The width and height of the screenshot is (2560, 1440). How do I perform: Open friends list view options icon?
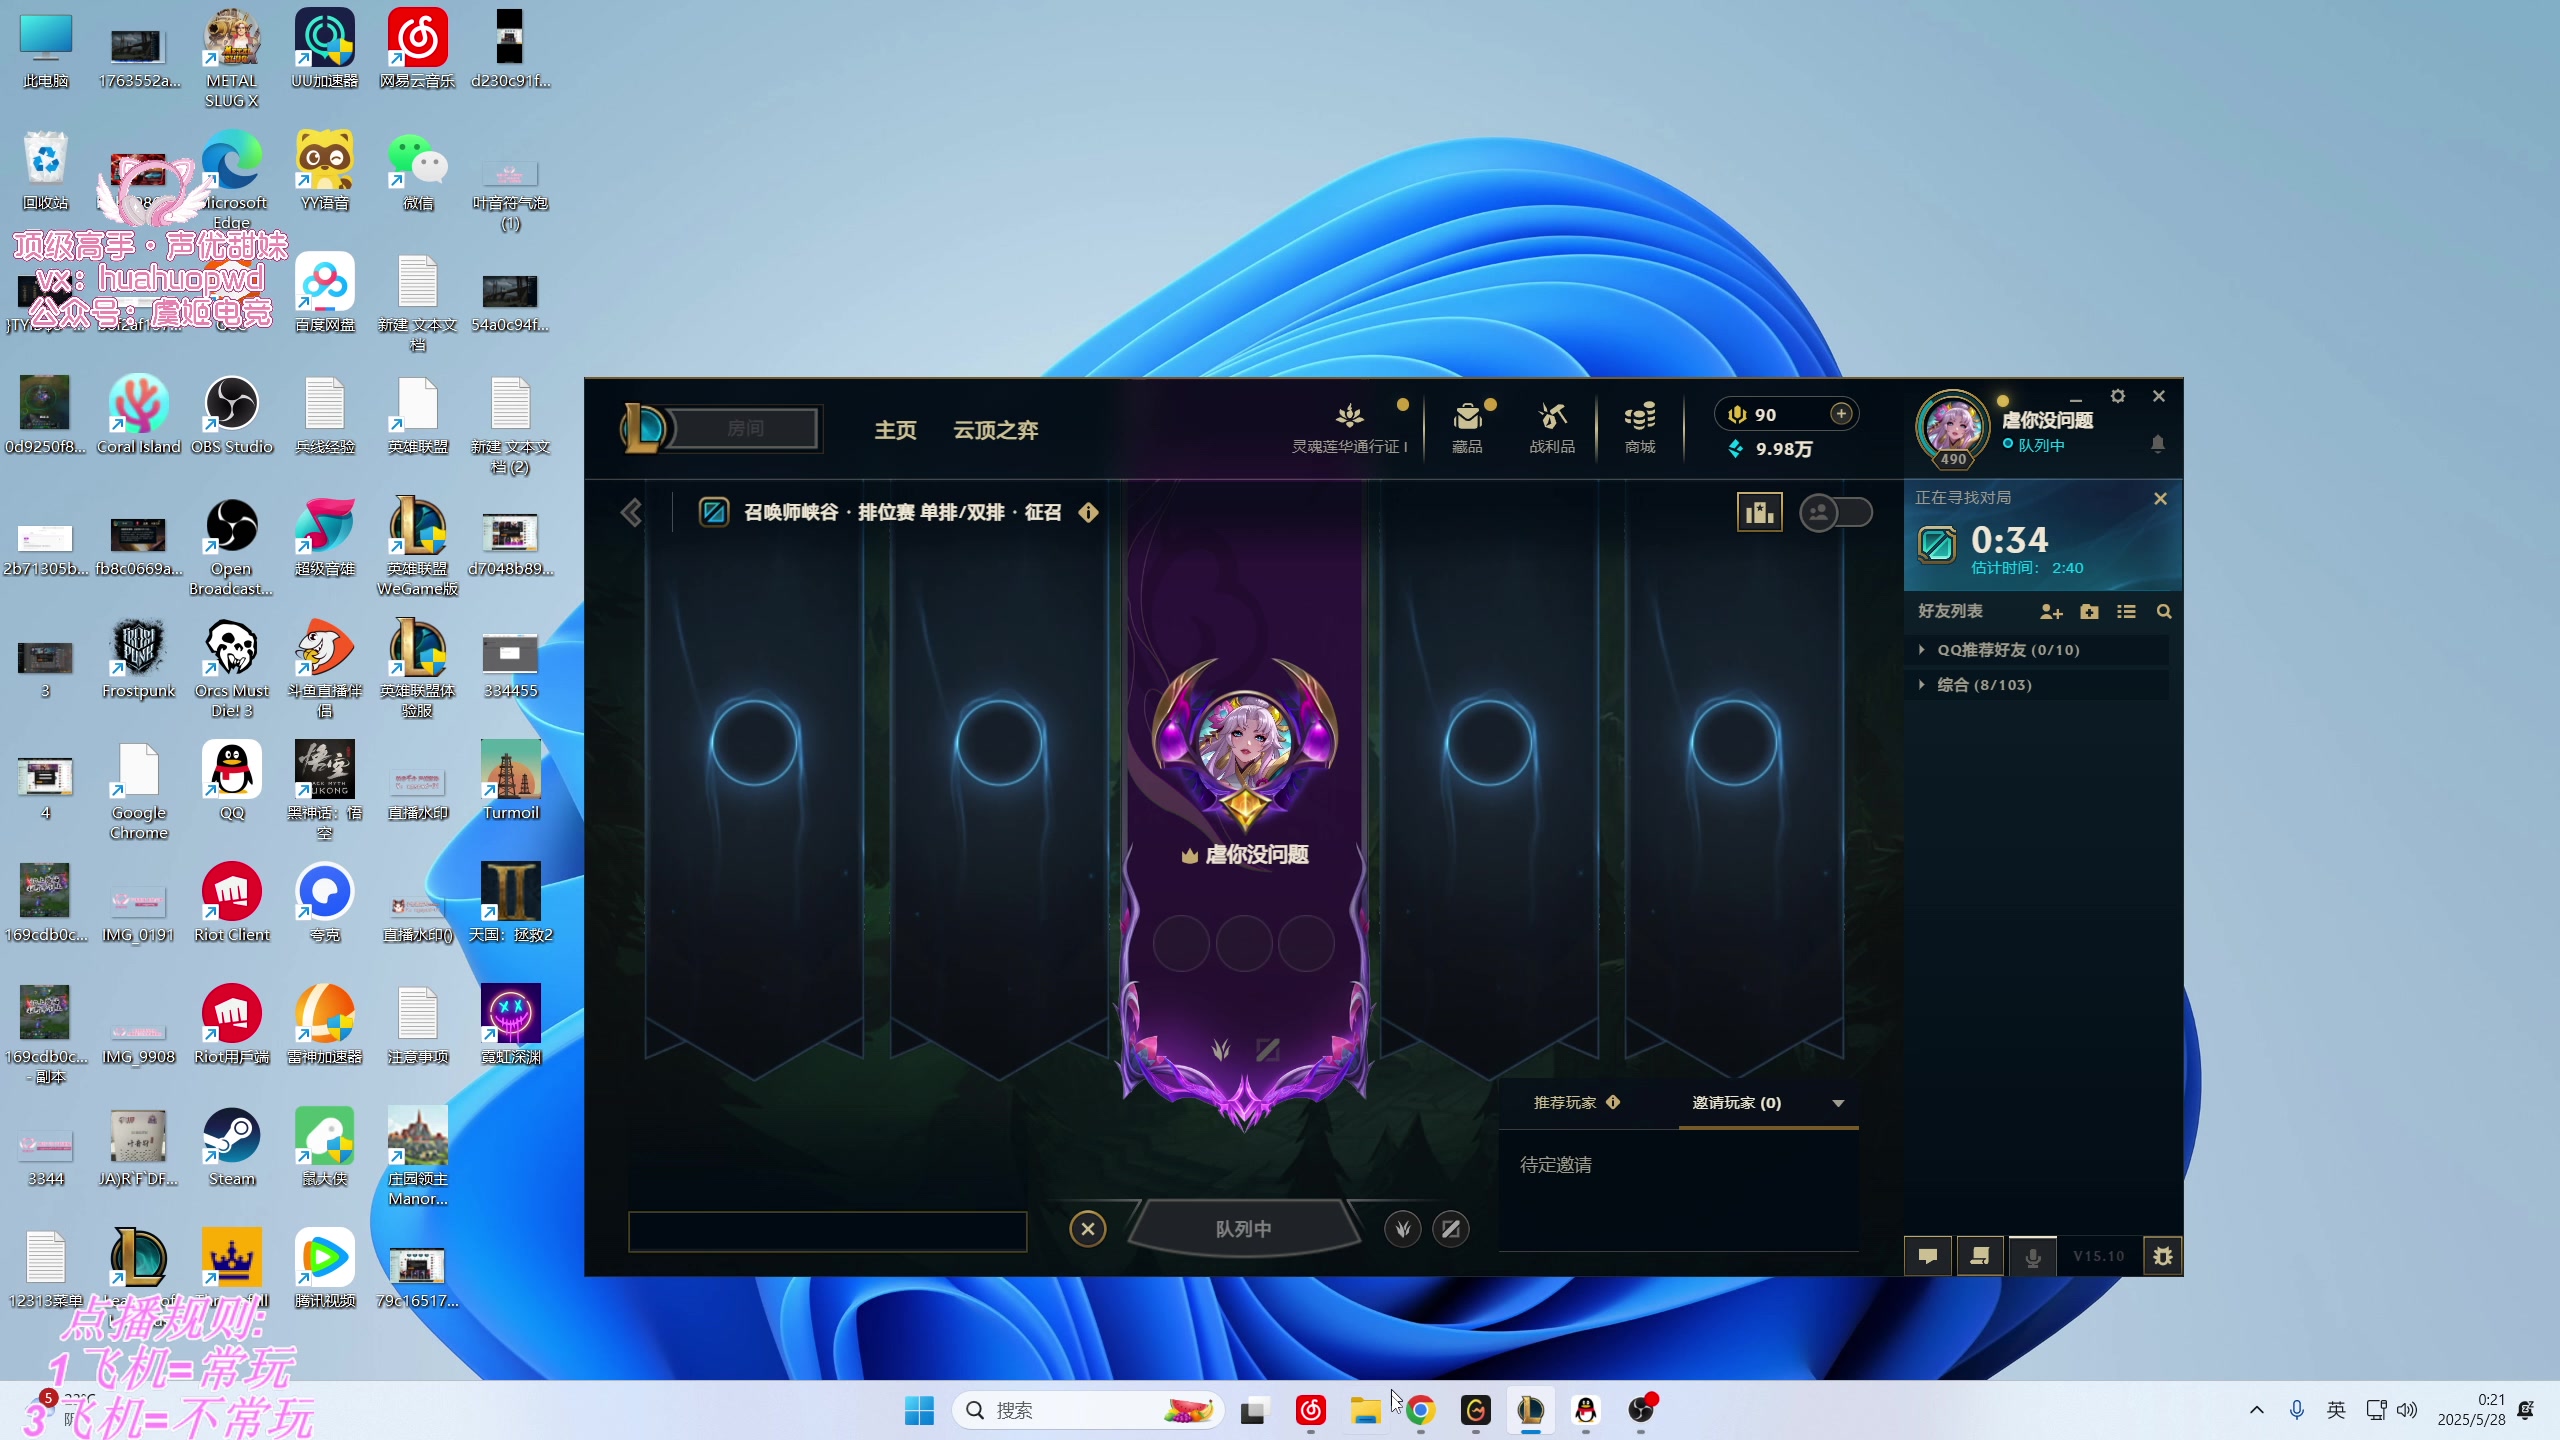tap(2126, 612)
